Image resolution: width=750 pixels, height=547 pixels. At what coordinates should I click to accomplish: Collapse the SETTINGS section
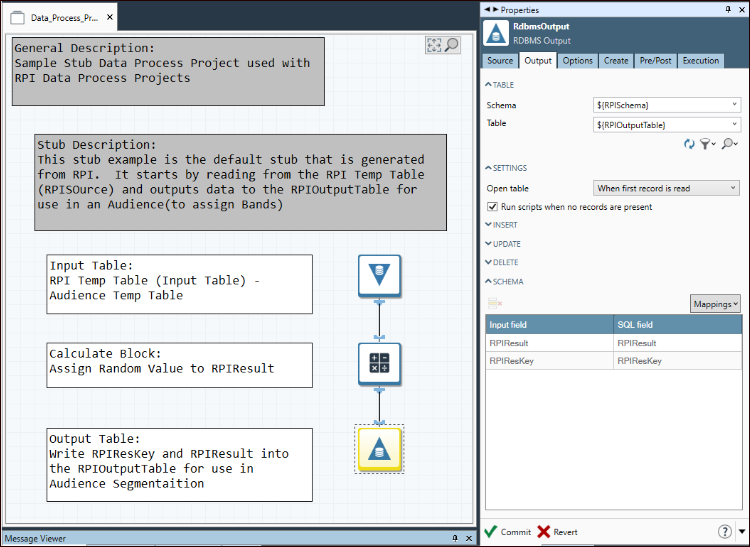click(x=510, y=168)
